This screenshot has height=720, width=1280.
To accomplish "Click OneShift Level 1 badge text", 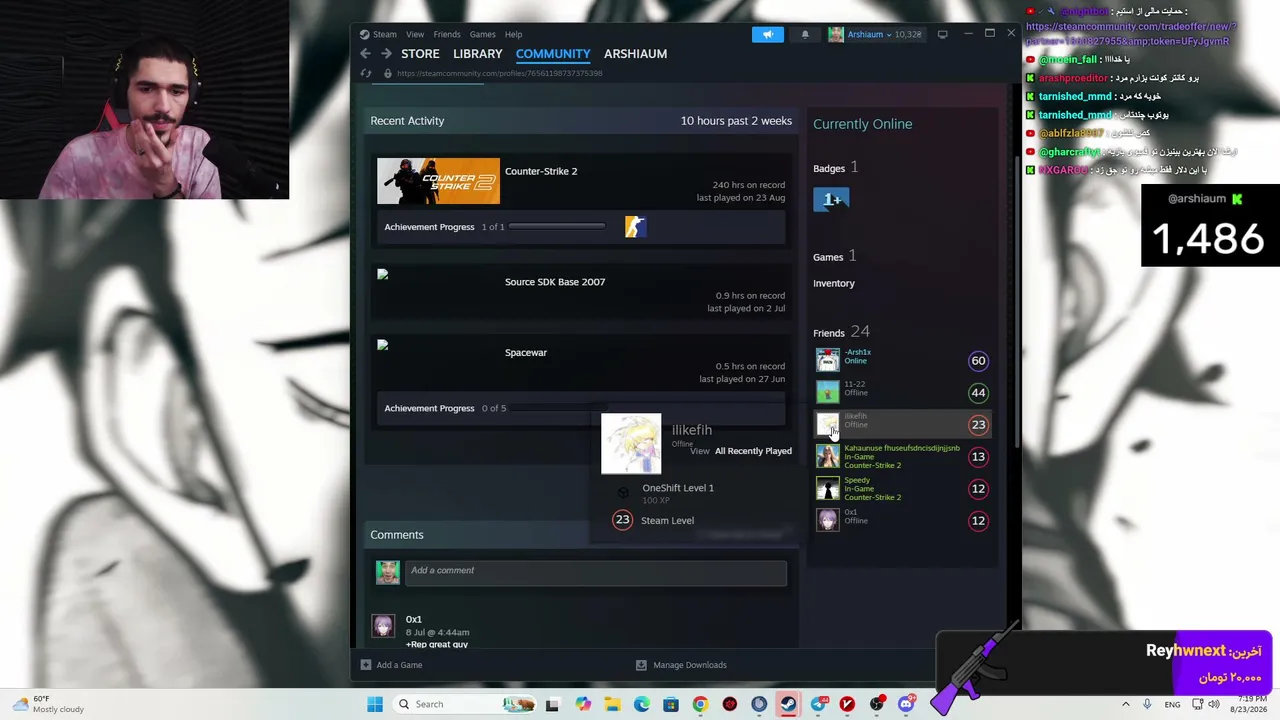I will click(678, 488).
